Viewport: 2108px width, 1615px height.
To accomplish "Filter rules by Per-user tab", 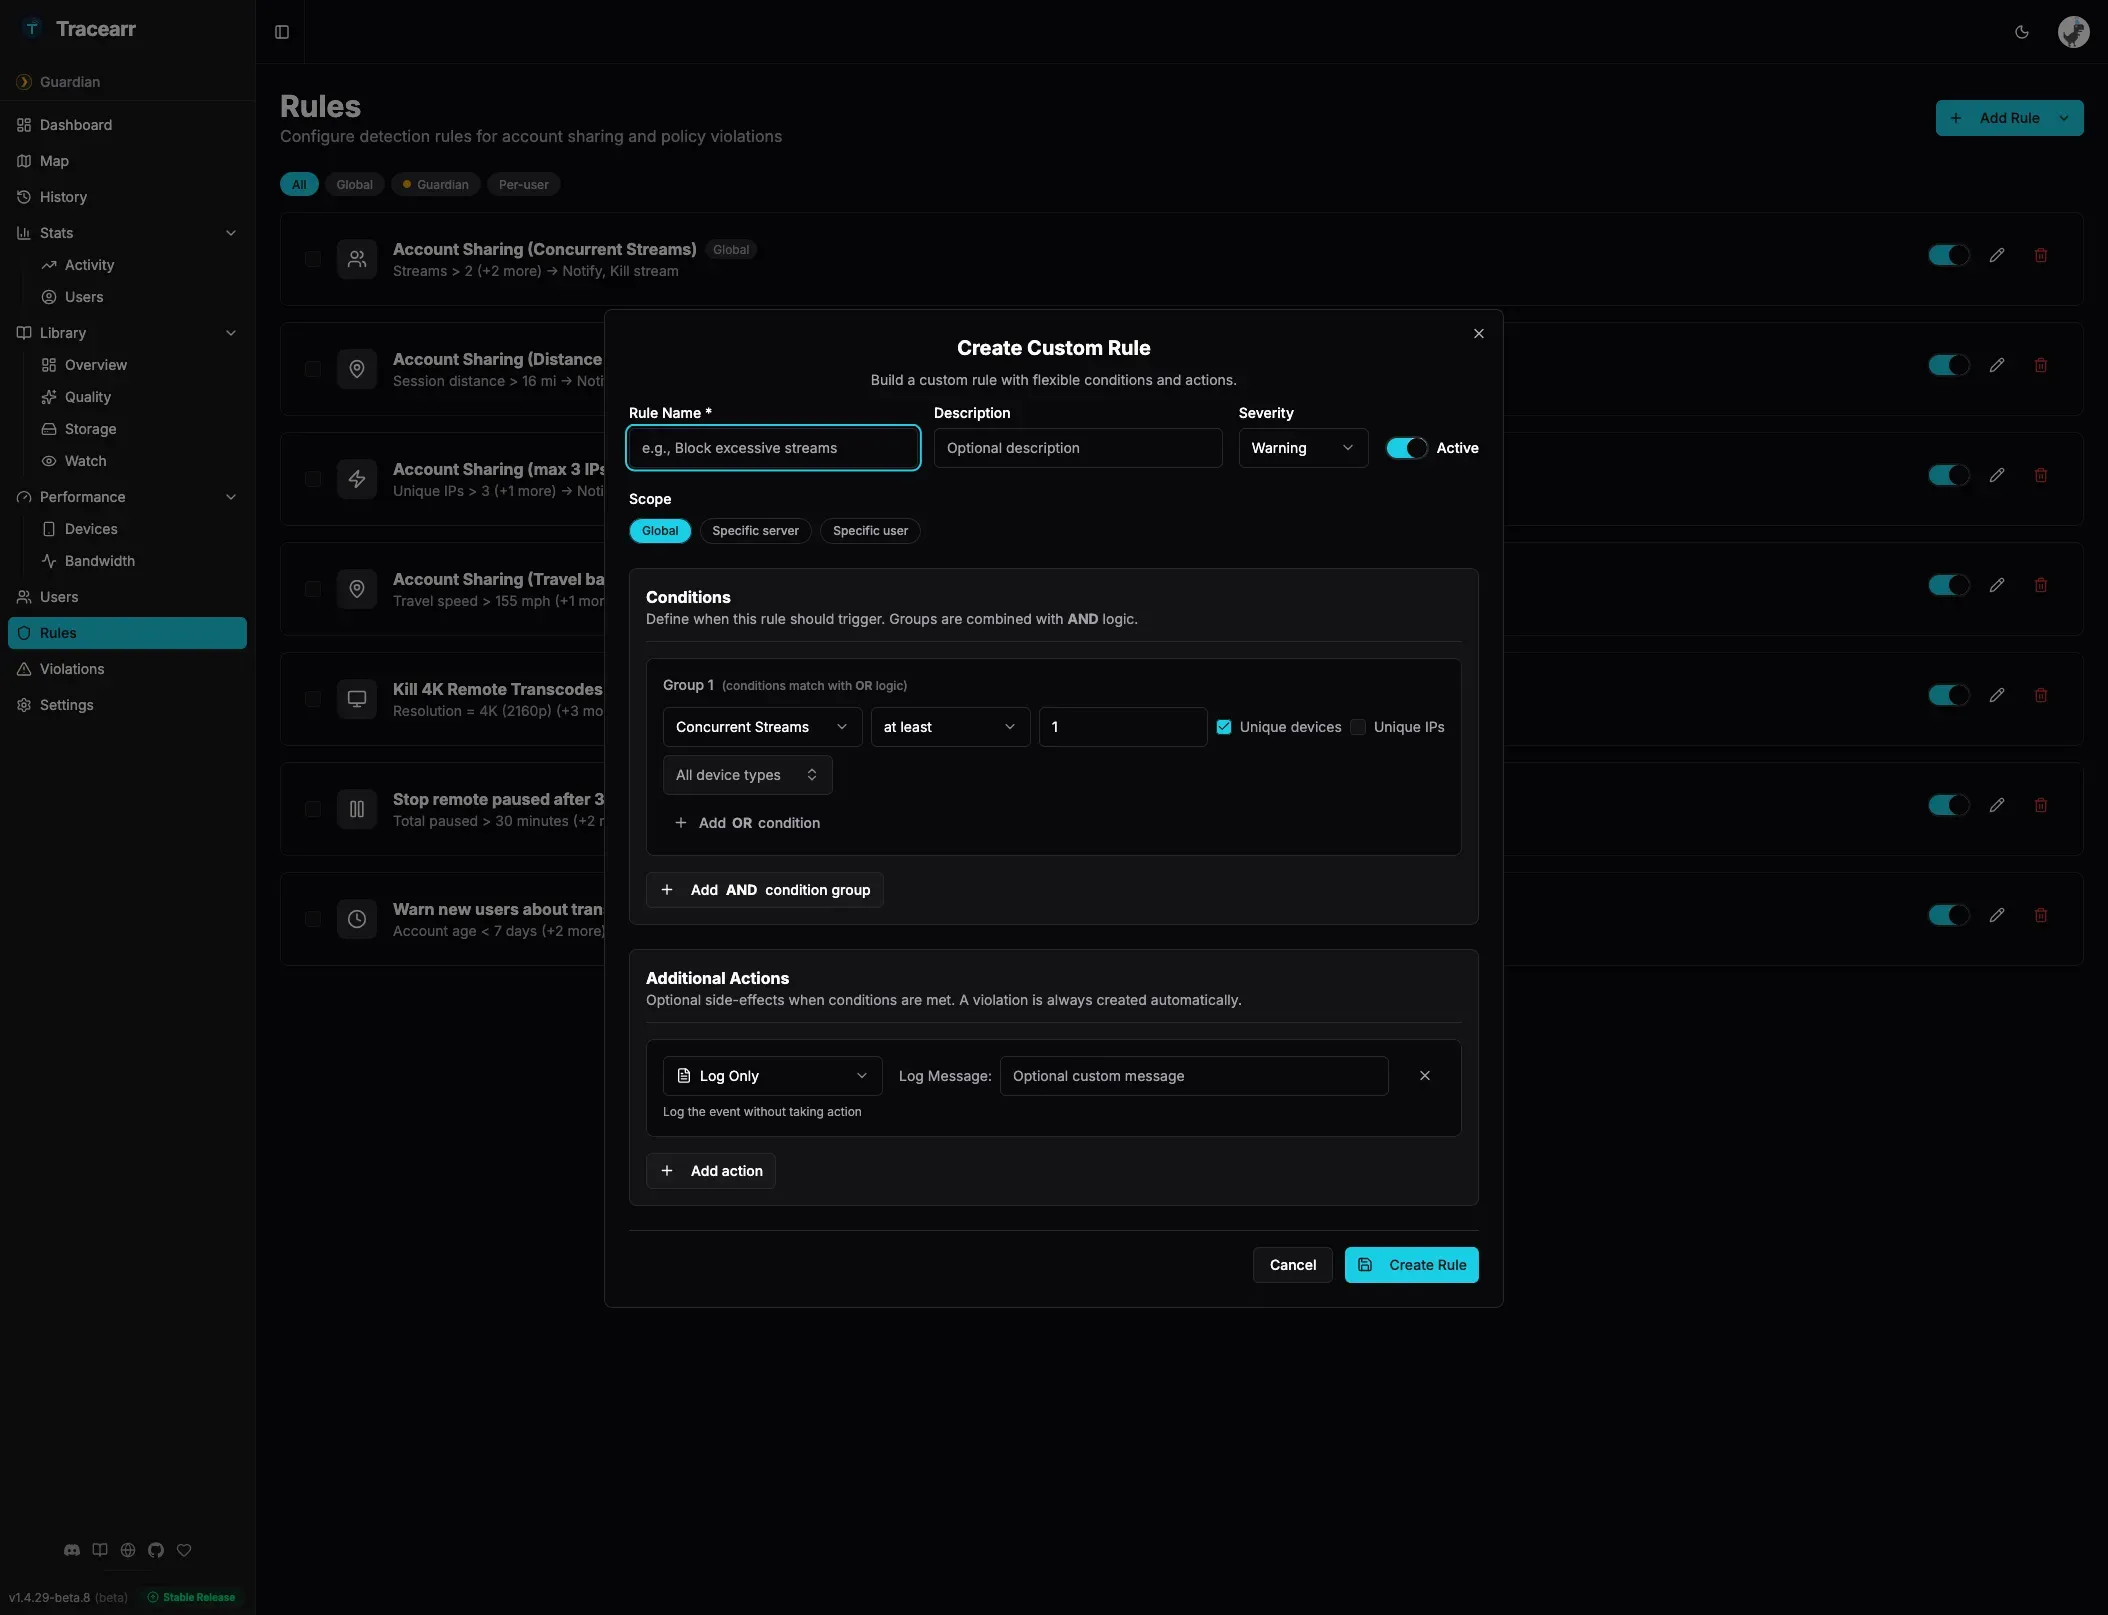I will click(523, 185).
